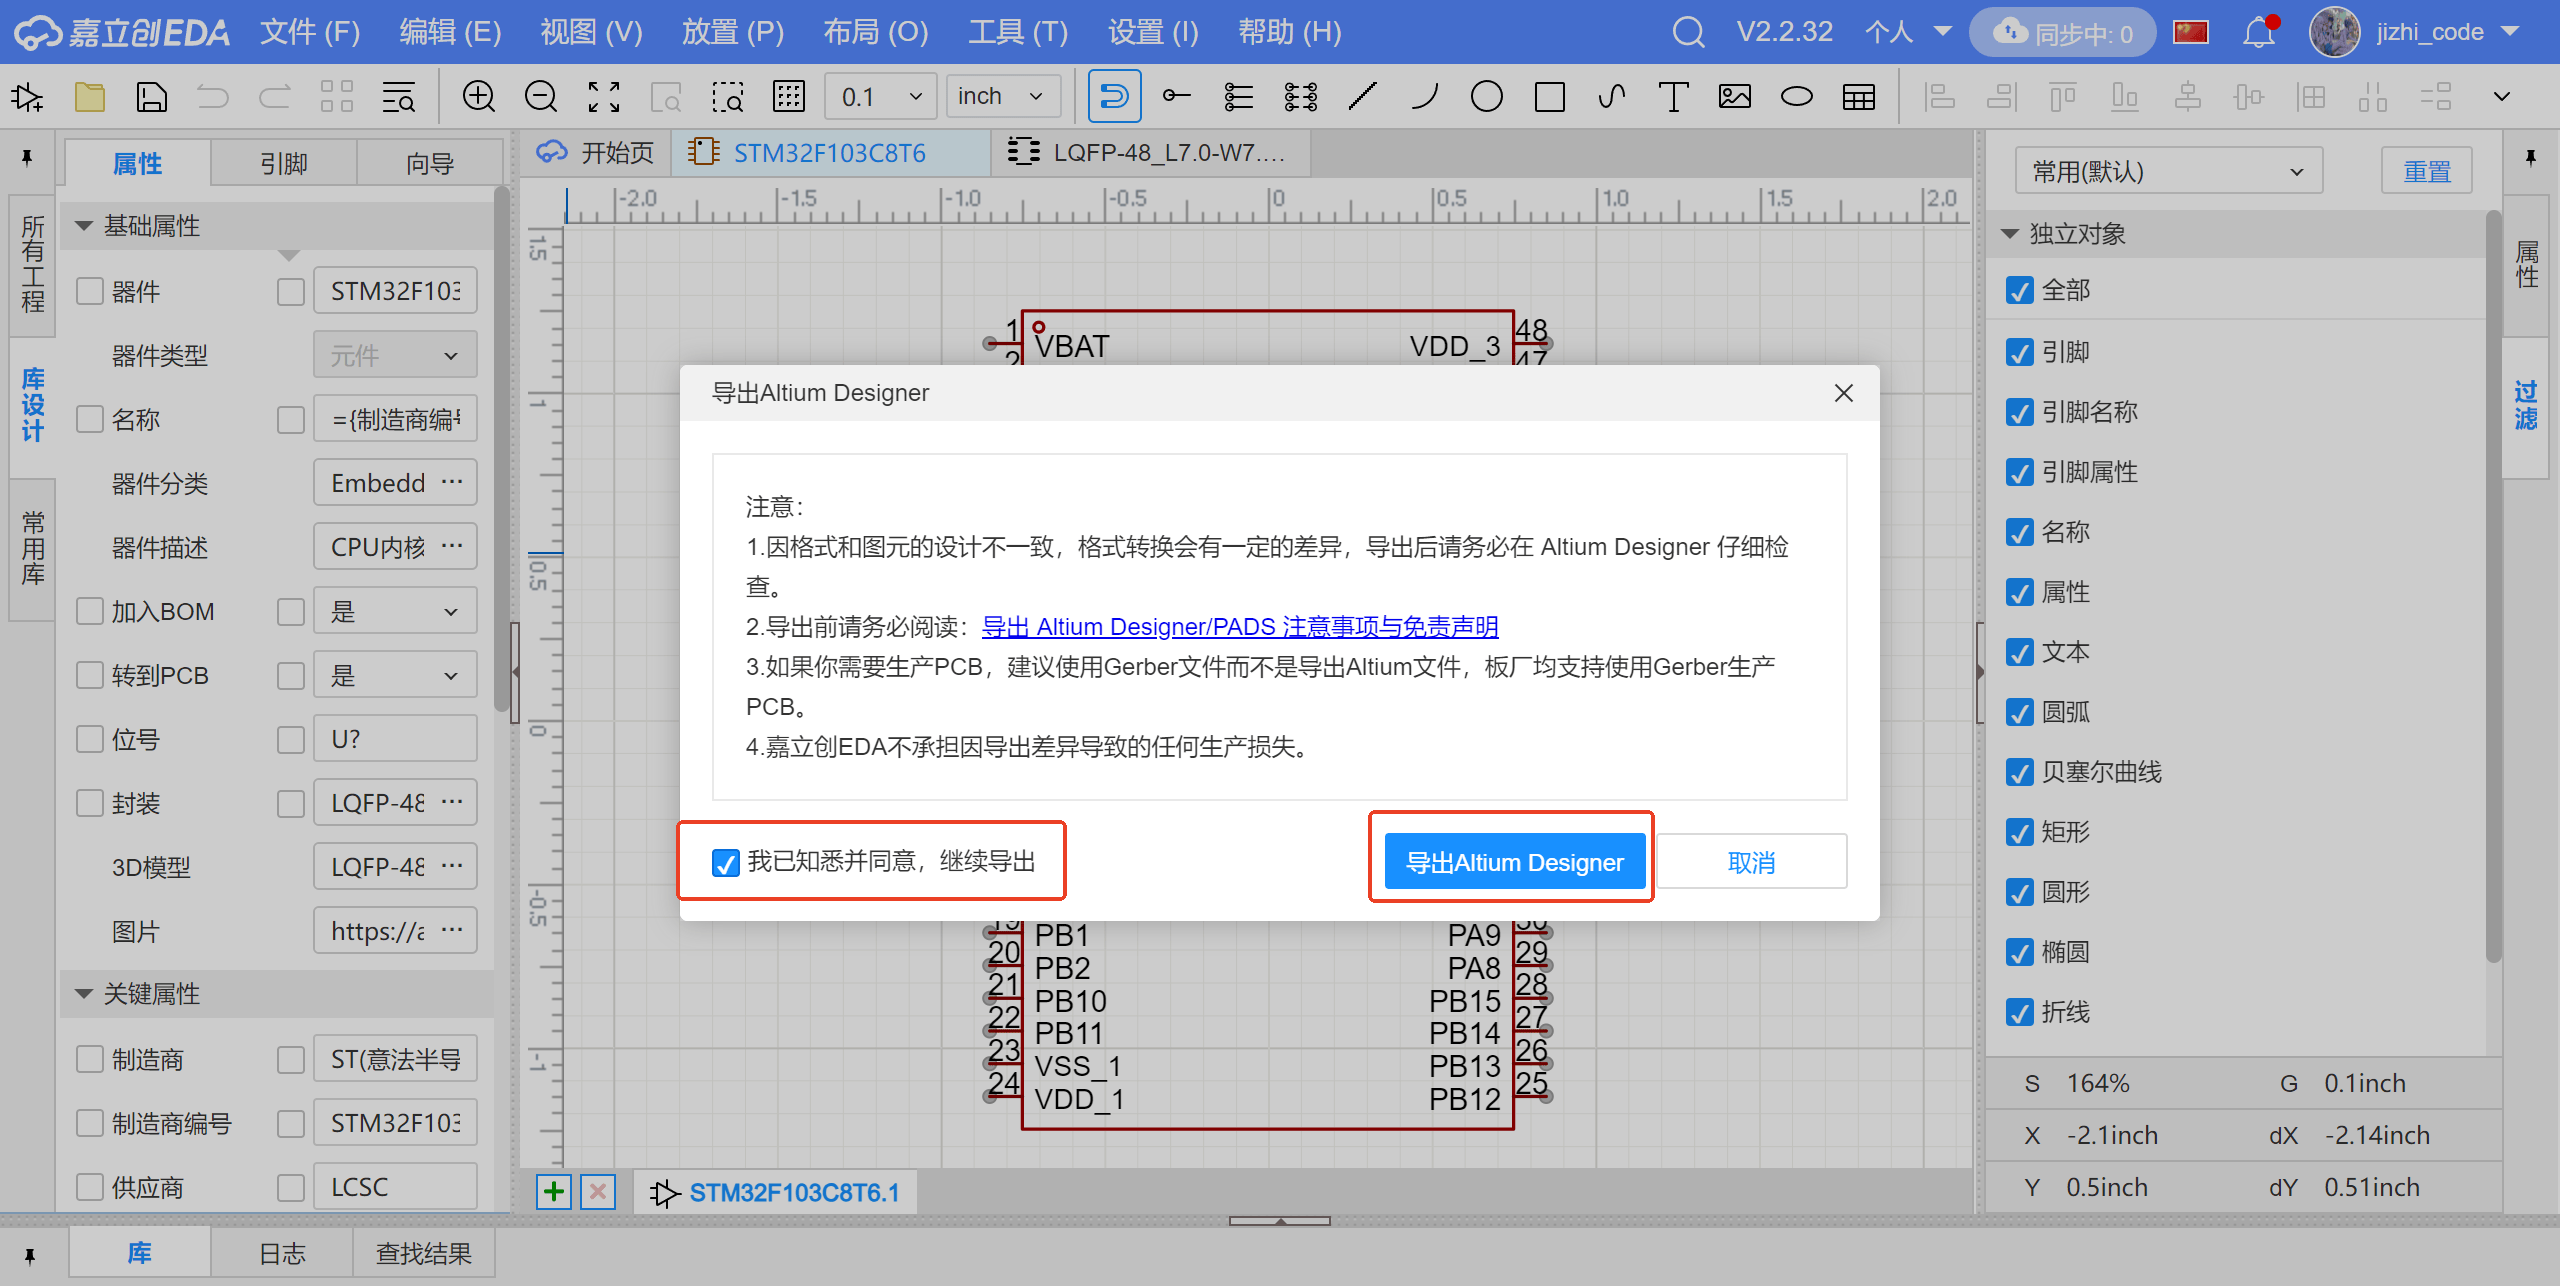Select the table tool icon
The width and height of the screenshot is (2560, 1286).
click(x=1859, y=97)
